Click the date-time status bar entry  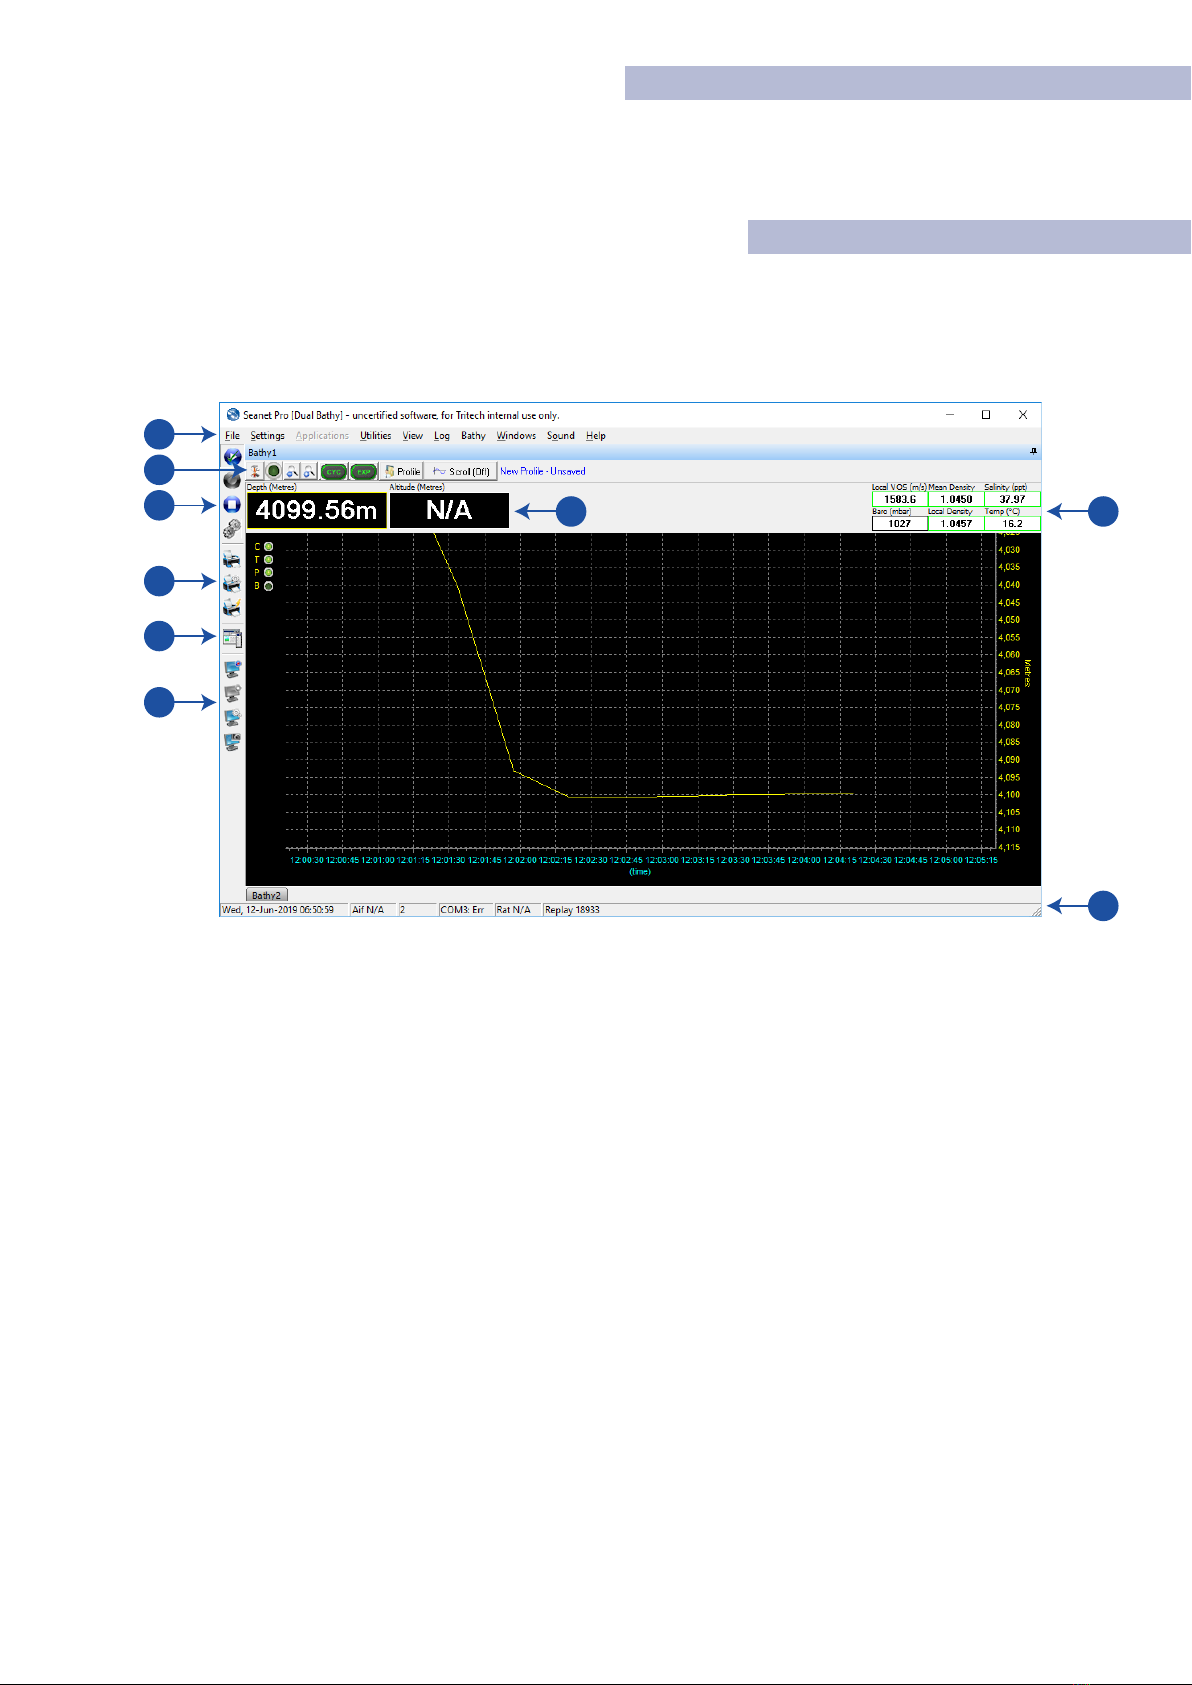[284, 910]
